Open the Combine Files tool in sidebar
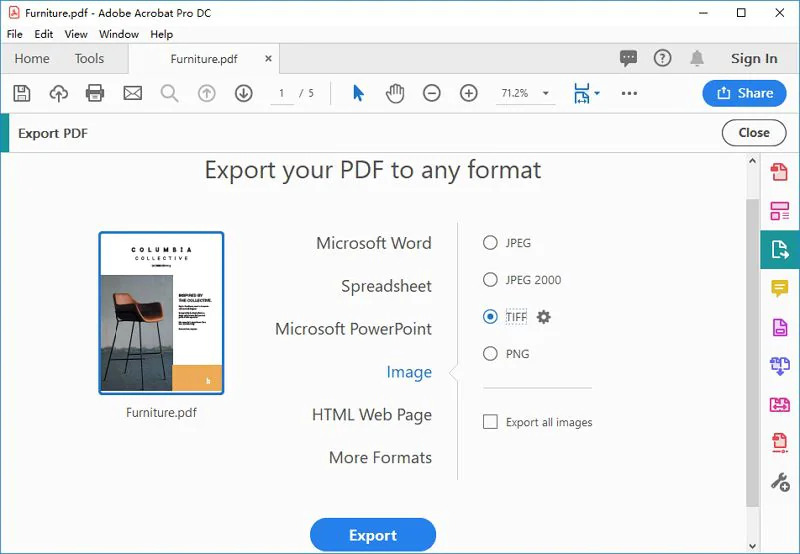800x554 pixels. [x=779, y=366]
